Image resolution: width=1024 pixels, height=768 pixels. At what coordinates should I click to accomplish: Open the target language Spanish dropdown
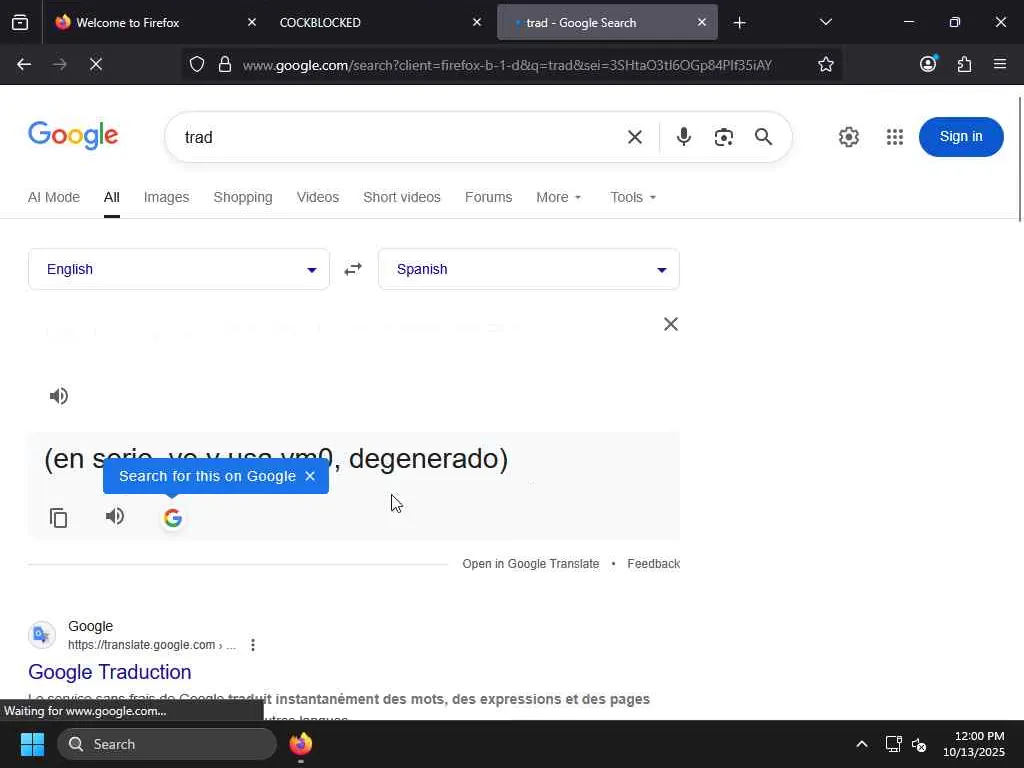529,269
